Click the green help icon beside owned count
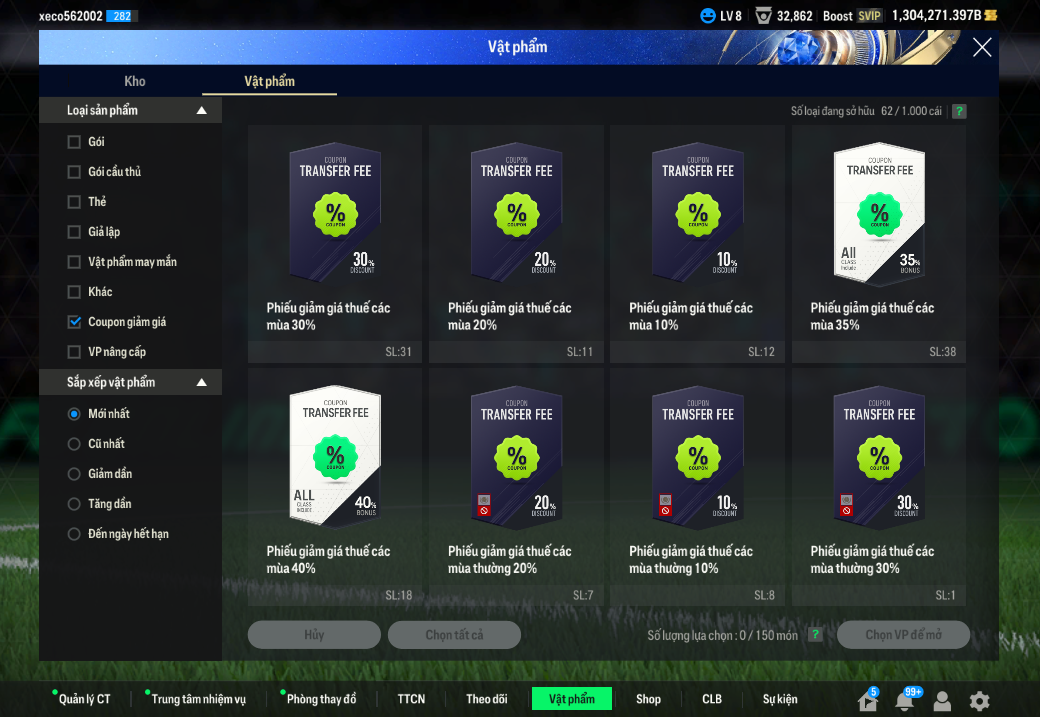This screenshot has height=717, width=1040. [959, 111]
